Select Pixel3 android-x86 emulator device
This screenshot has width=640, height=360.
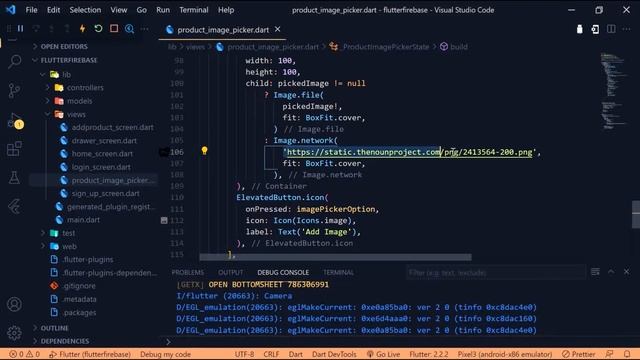click(x=505, y=354)
